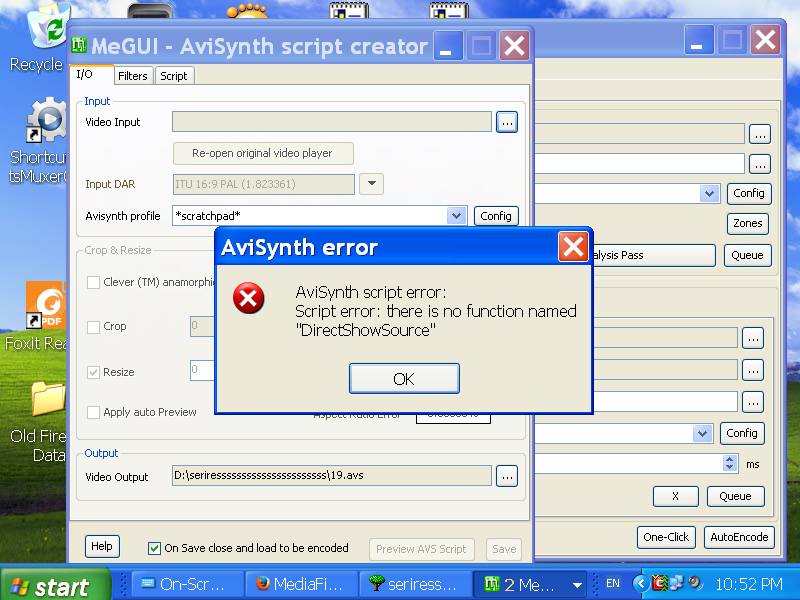Click the 10:52 PM clock
The height and width of the screenshot is (600, 800).
(x=749, y=584)
